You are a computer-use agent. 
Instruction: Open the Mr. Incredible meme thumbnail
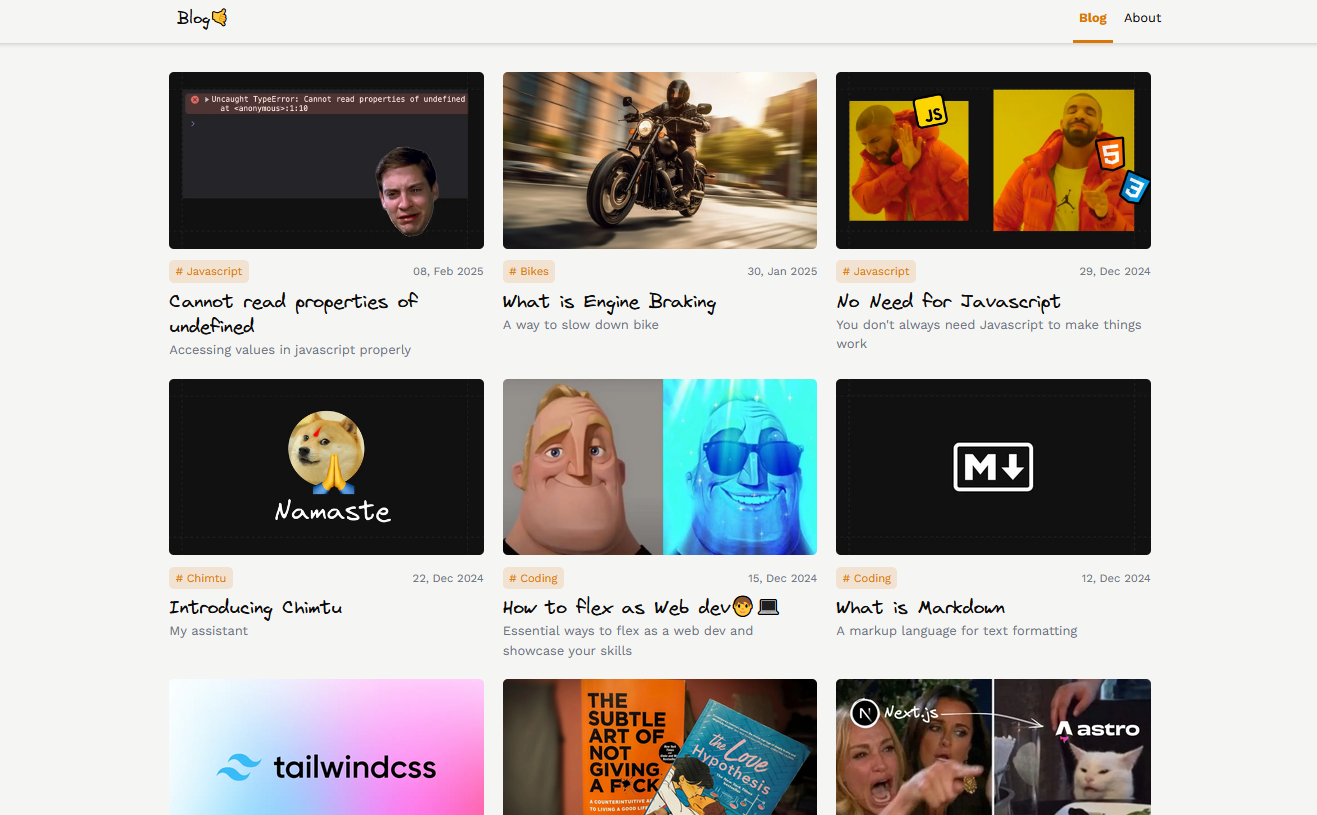[659, 467]
